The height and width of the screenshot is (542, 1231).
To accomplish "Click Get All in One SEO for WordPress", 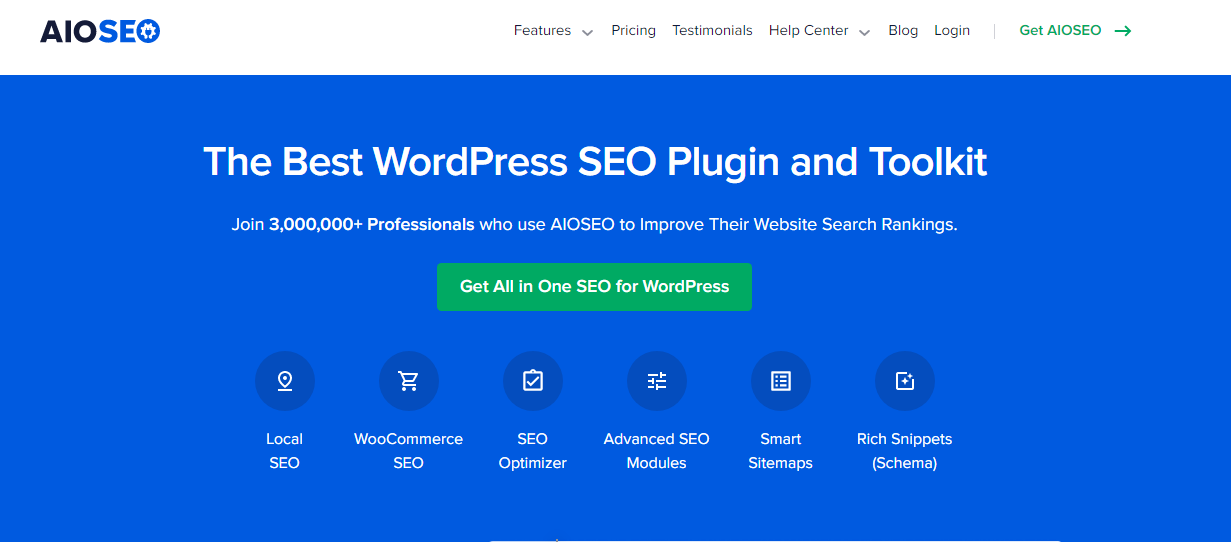I will (x=594, y=287).
